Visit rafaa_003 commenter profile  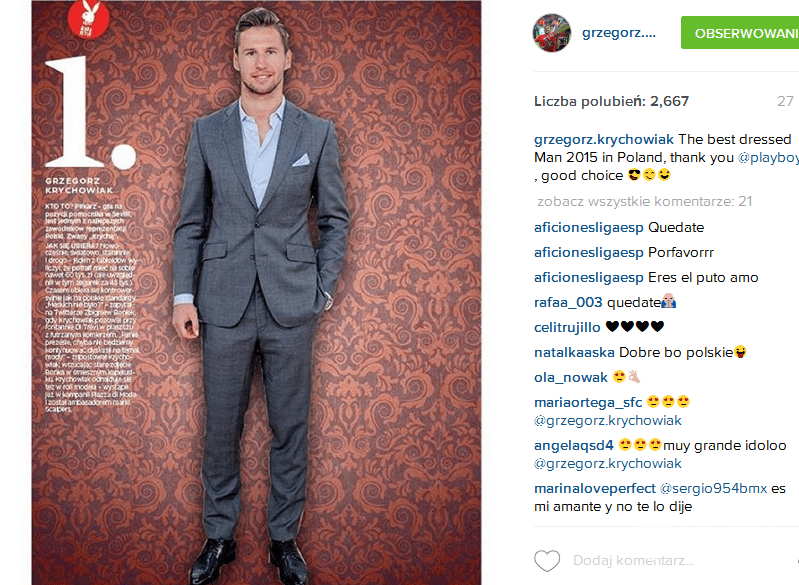(568, 302)
